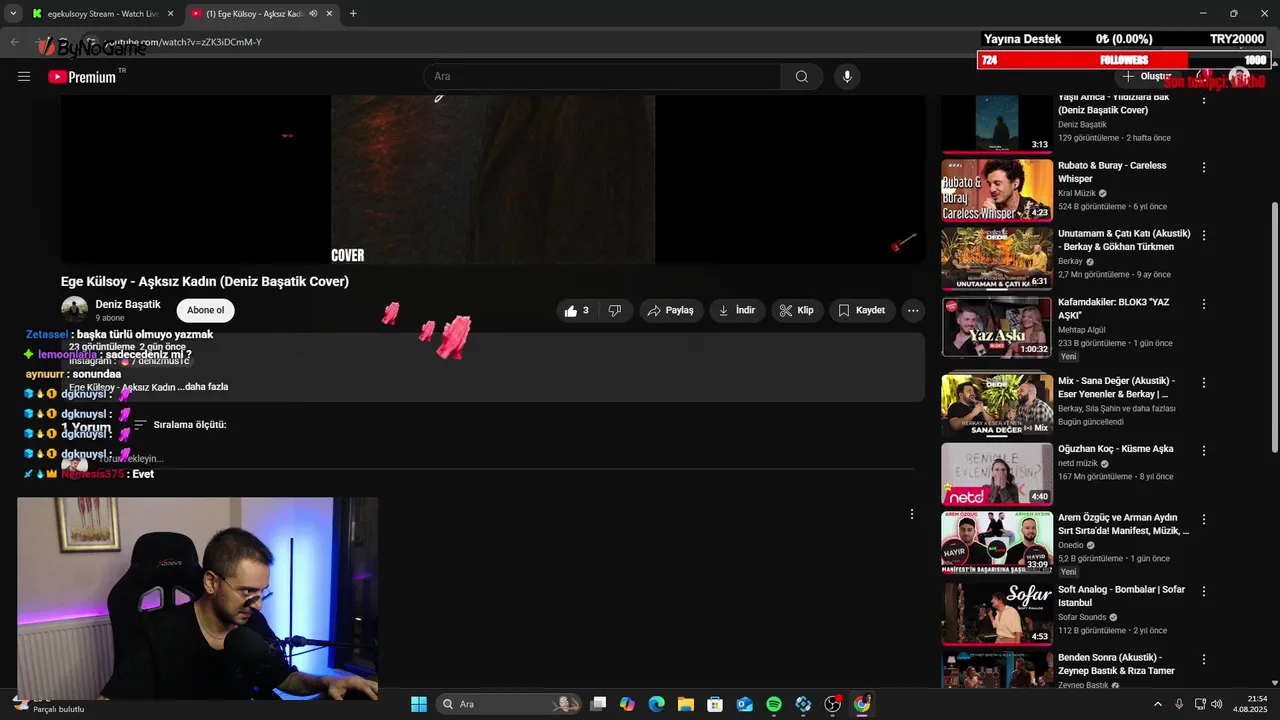Switch to Chrome in the taskbar
This screenshot has width=1280, height=720.
click(x=862, y=704)
